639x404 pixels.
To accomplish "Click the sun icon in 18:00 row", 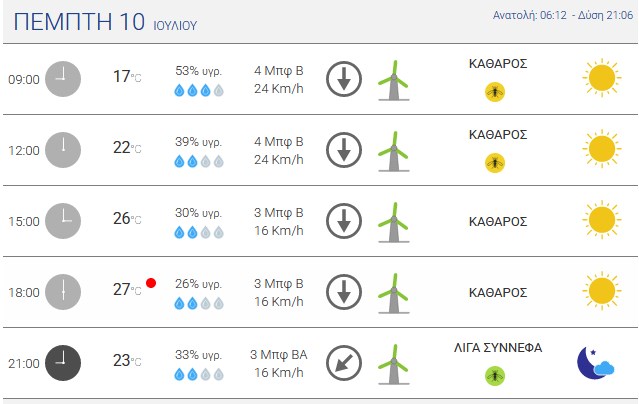I will pos(602,291).
